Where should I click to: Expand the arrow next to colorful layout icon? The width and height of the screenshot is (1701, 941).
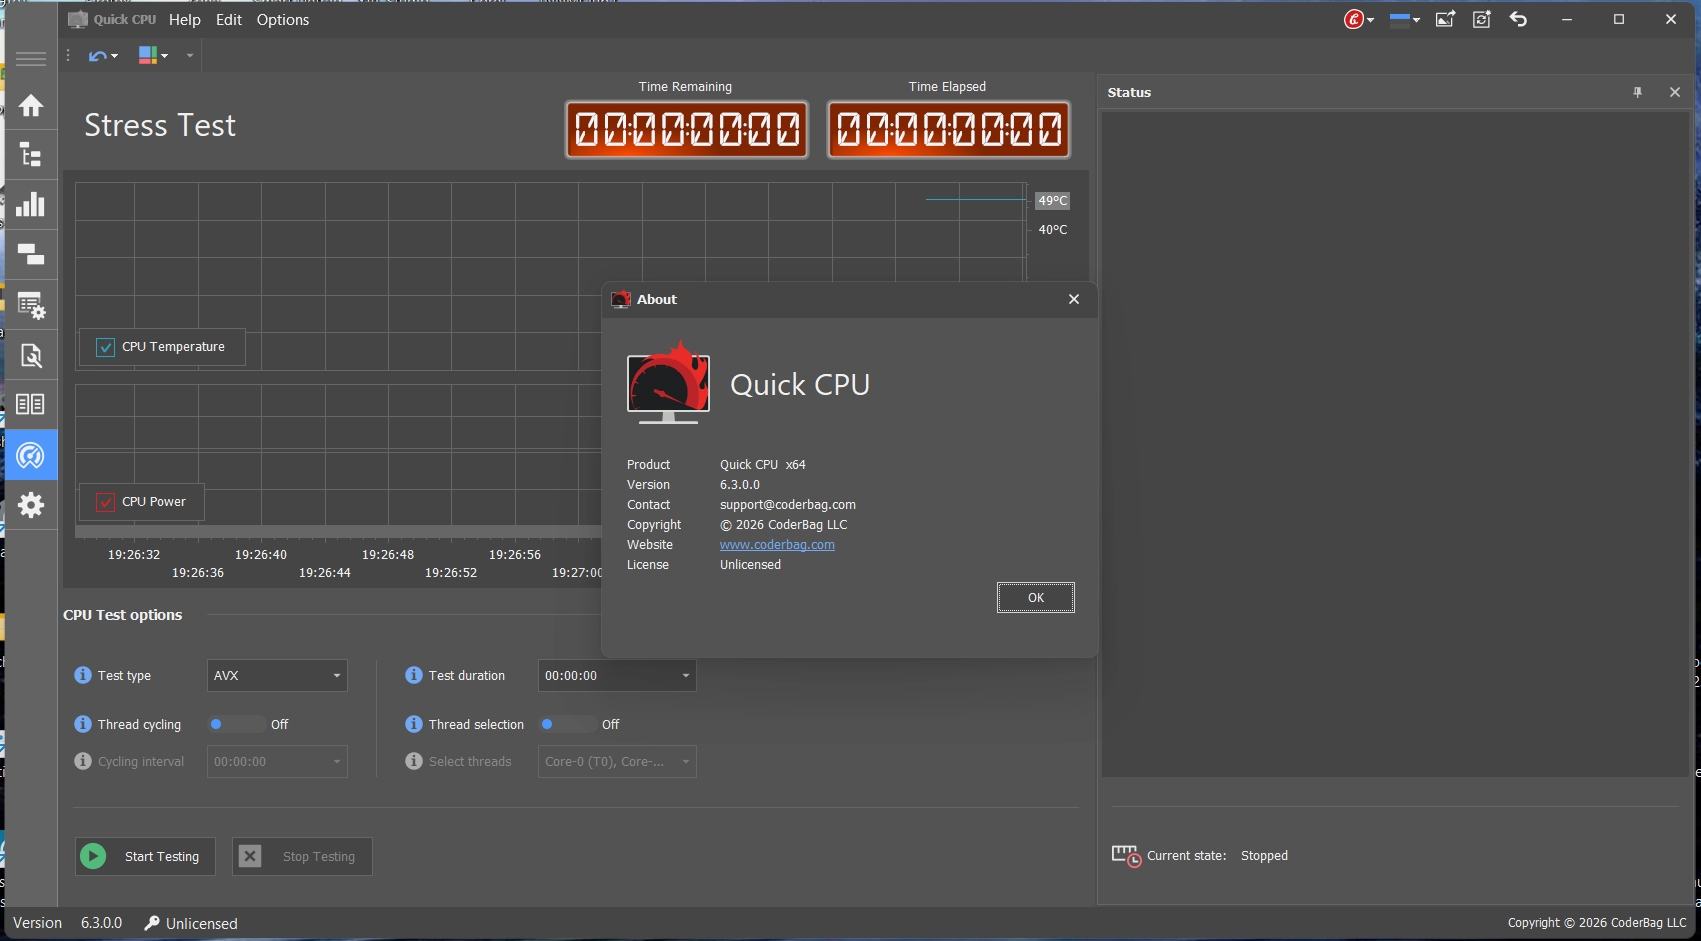coord(165,56)
